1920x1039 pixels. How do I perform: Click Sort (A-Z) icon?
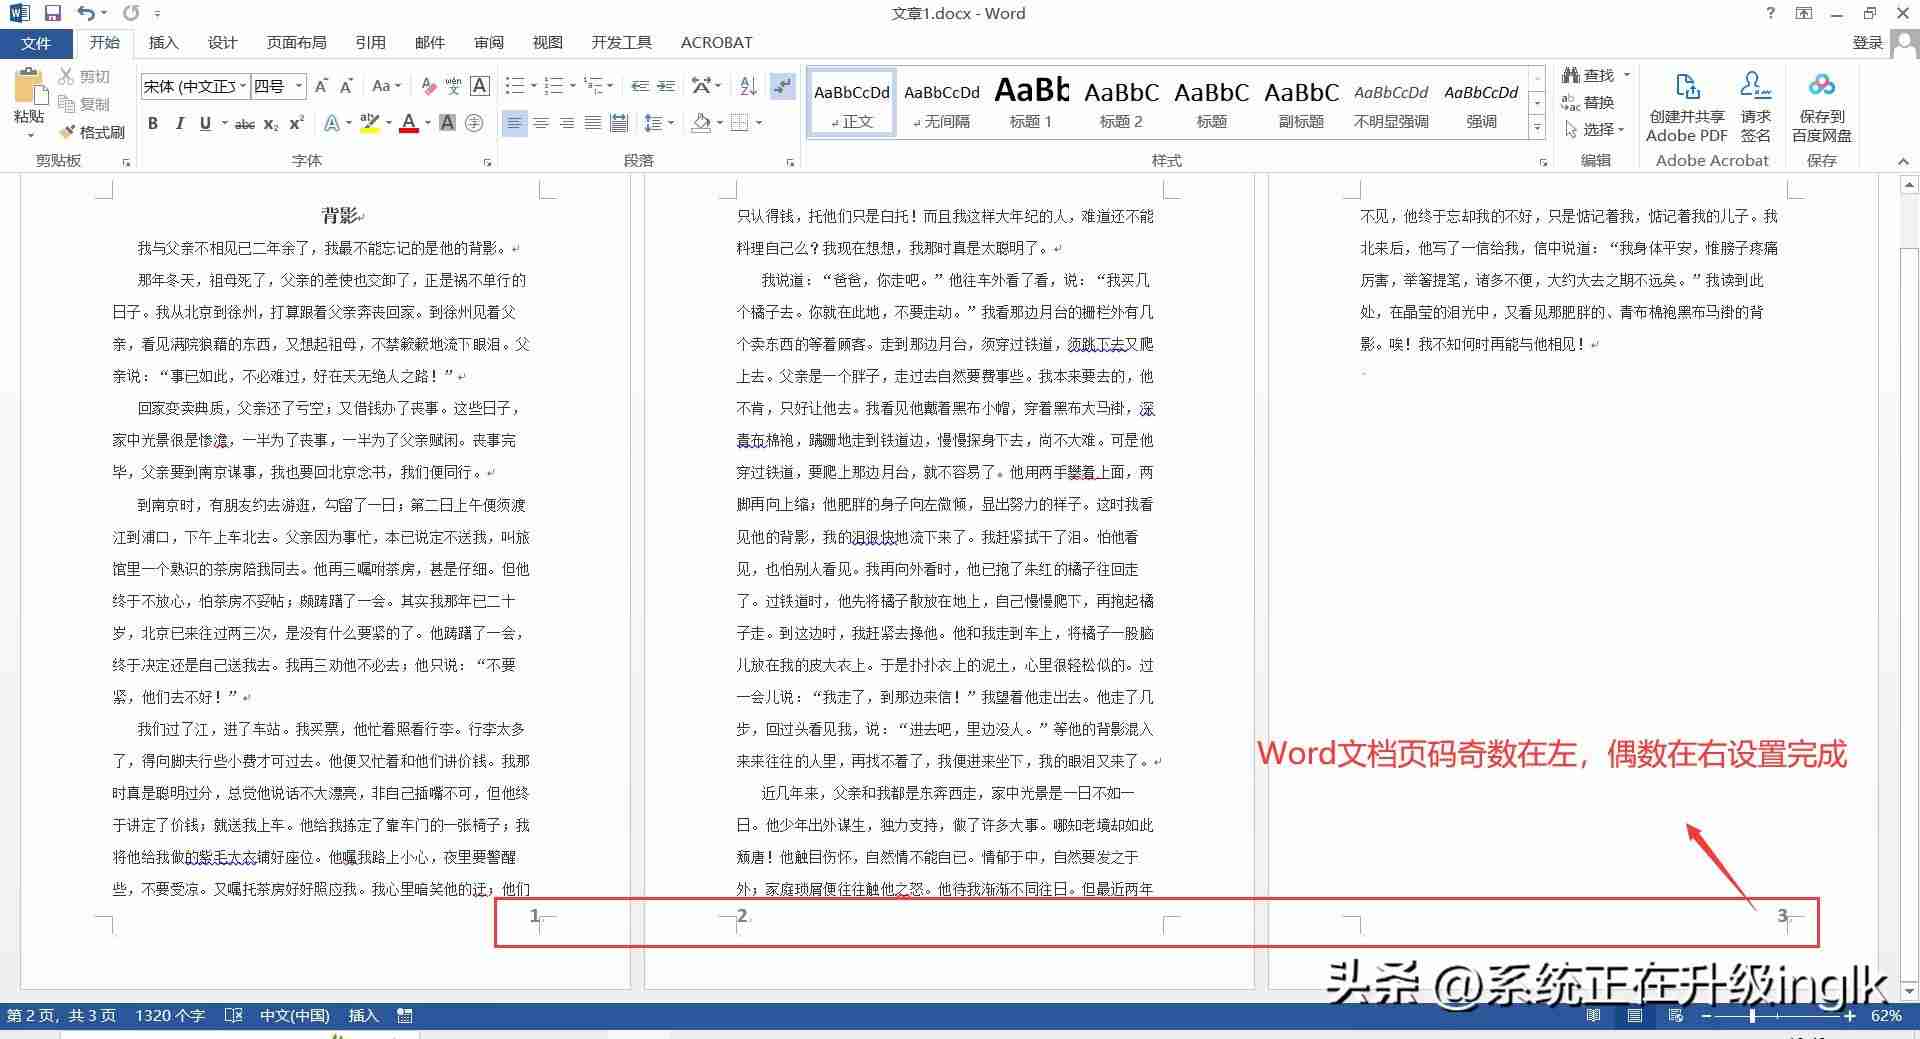[x=748, y=86]
